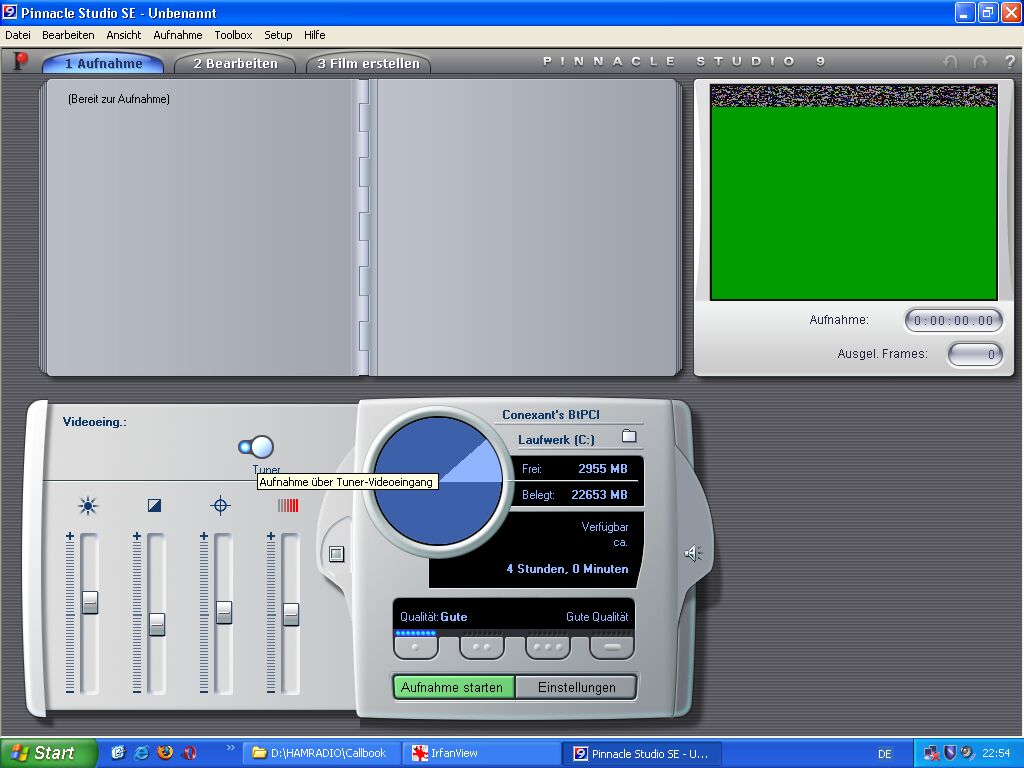Screen dimensions: 1024x768
Task: Open the Aufnahme menu
Action: (178, 35)
